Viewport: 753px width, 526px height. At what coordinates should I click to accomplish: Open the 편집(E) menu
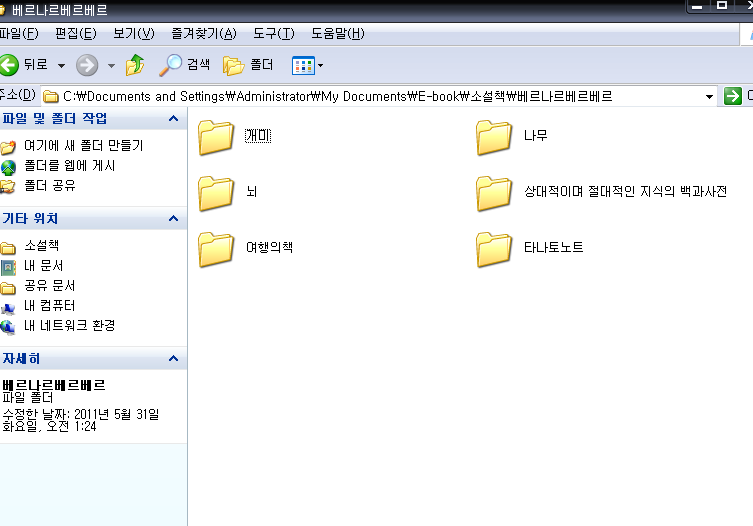pyautogui.click(x=76, y=34)
